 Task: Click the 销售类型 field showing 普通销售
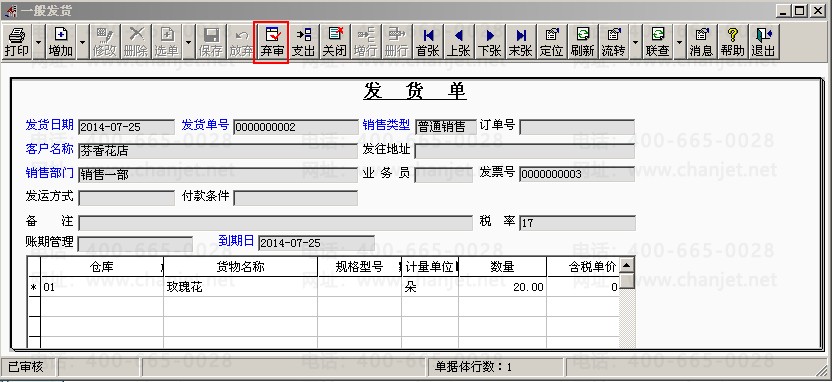tap(446, 127)
